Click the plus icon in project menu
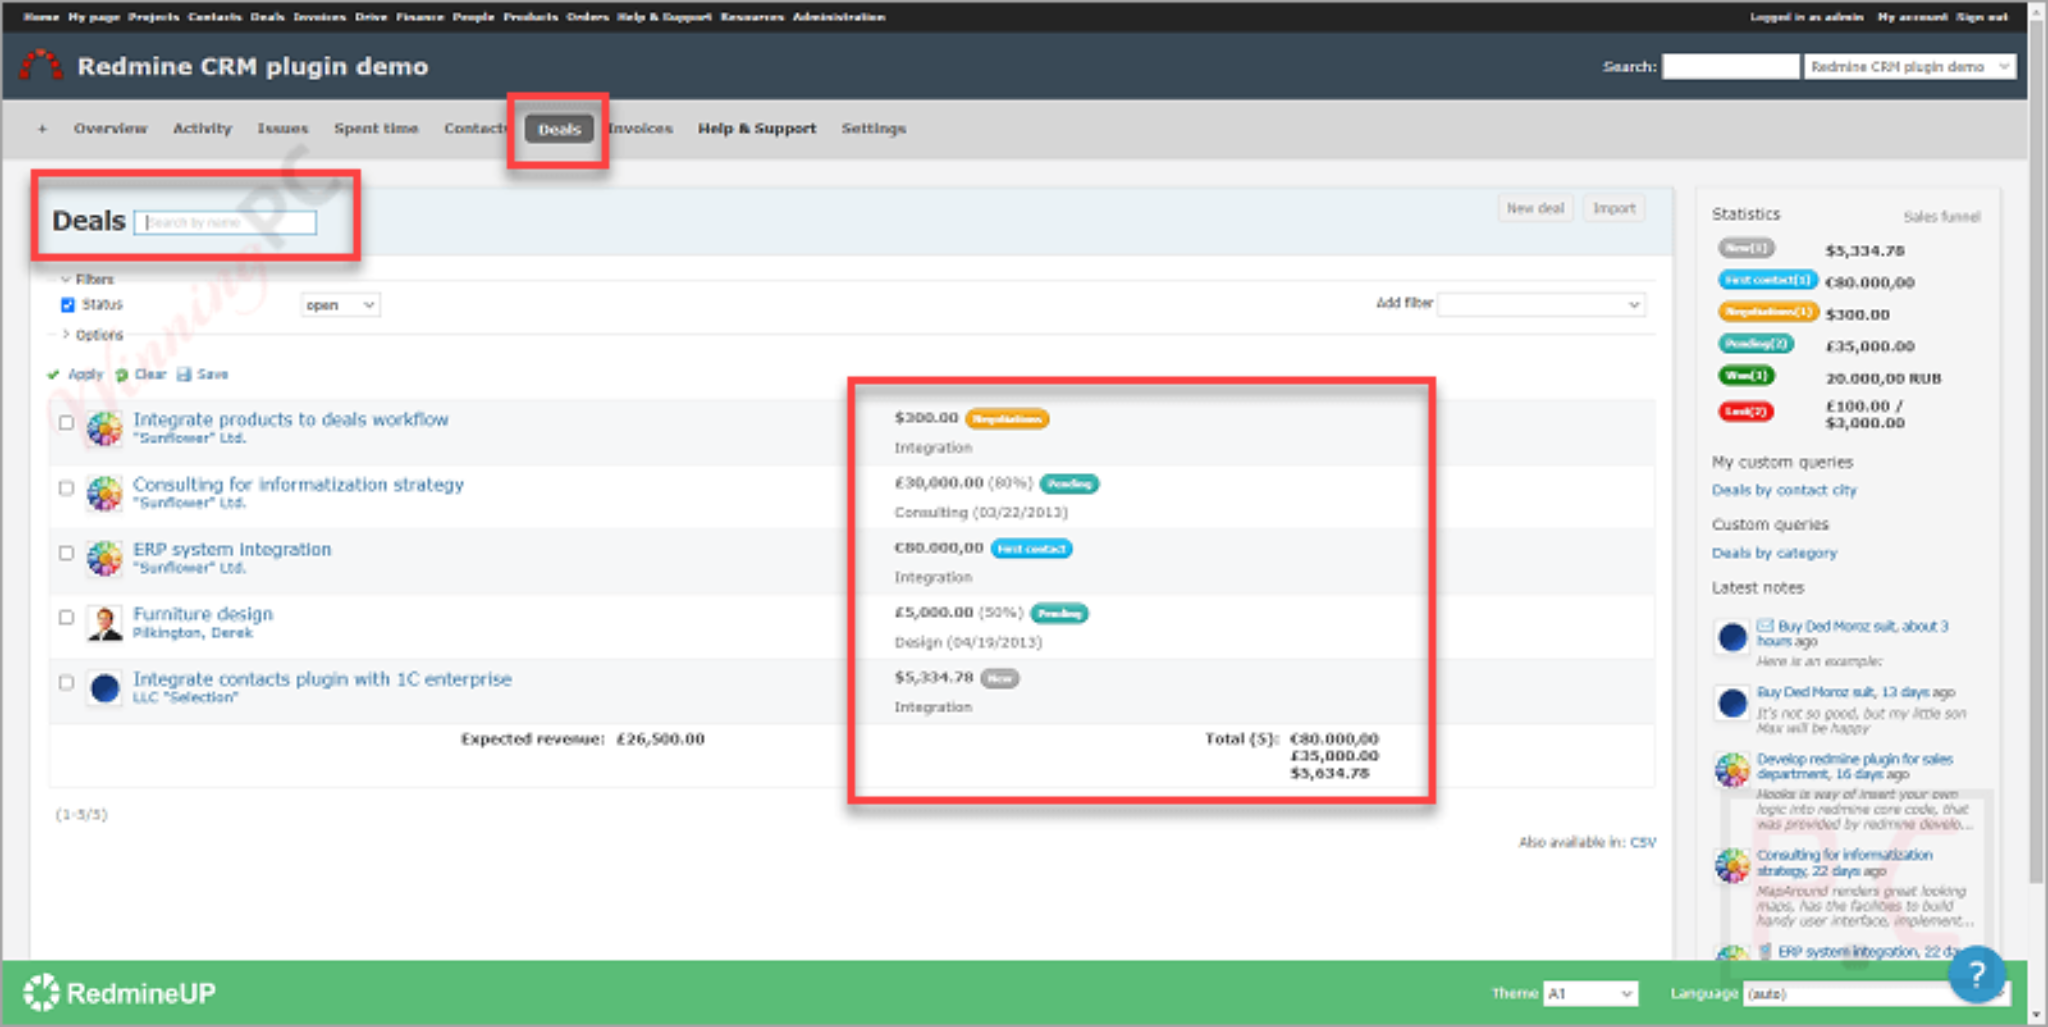Image resolution: width=2048 pixels, height=1027 pixels. [42, 128]
